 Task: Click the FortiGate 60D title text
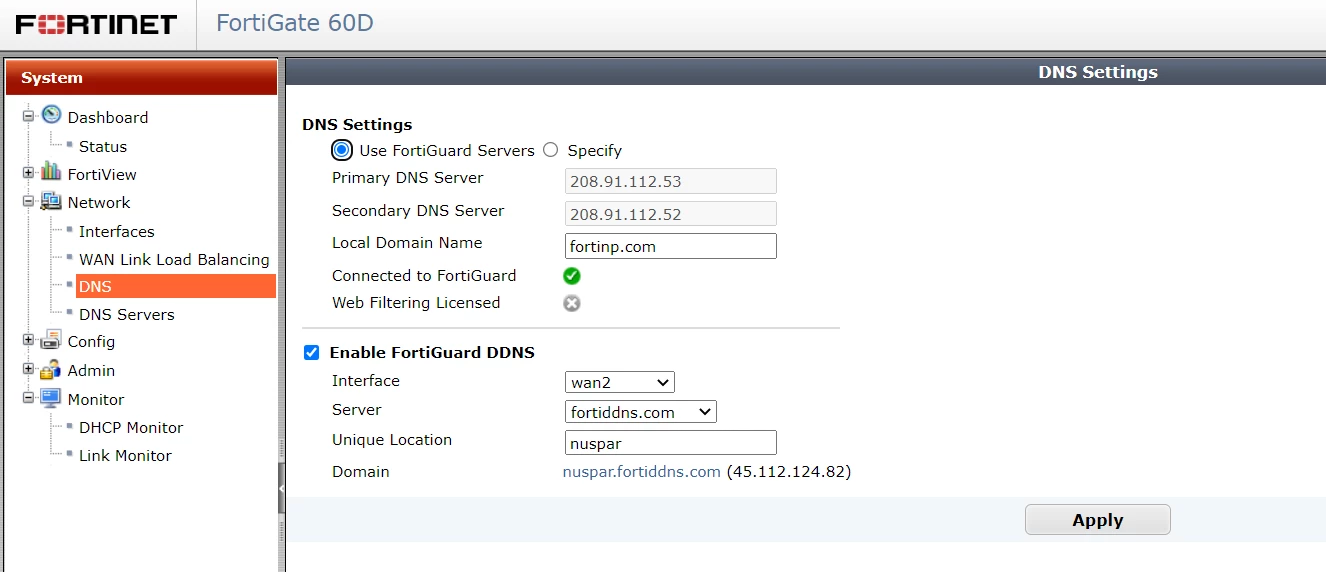[295, 22]
